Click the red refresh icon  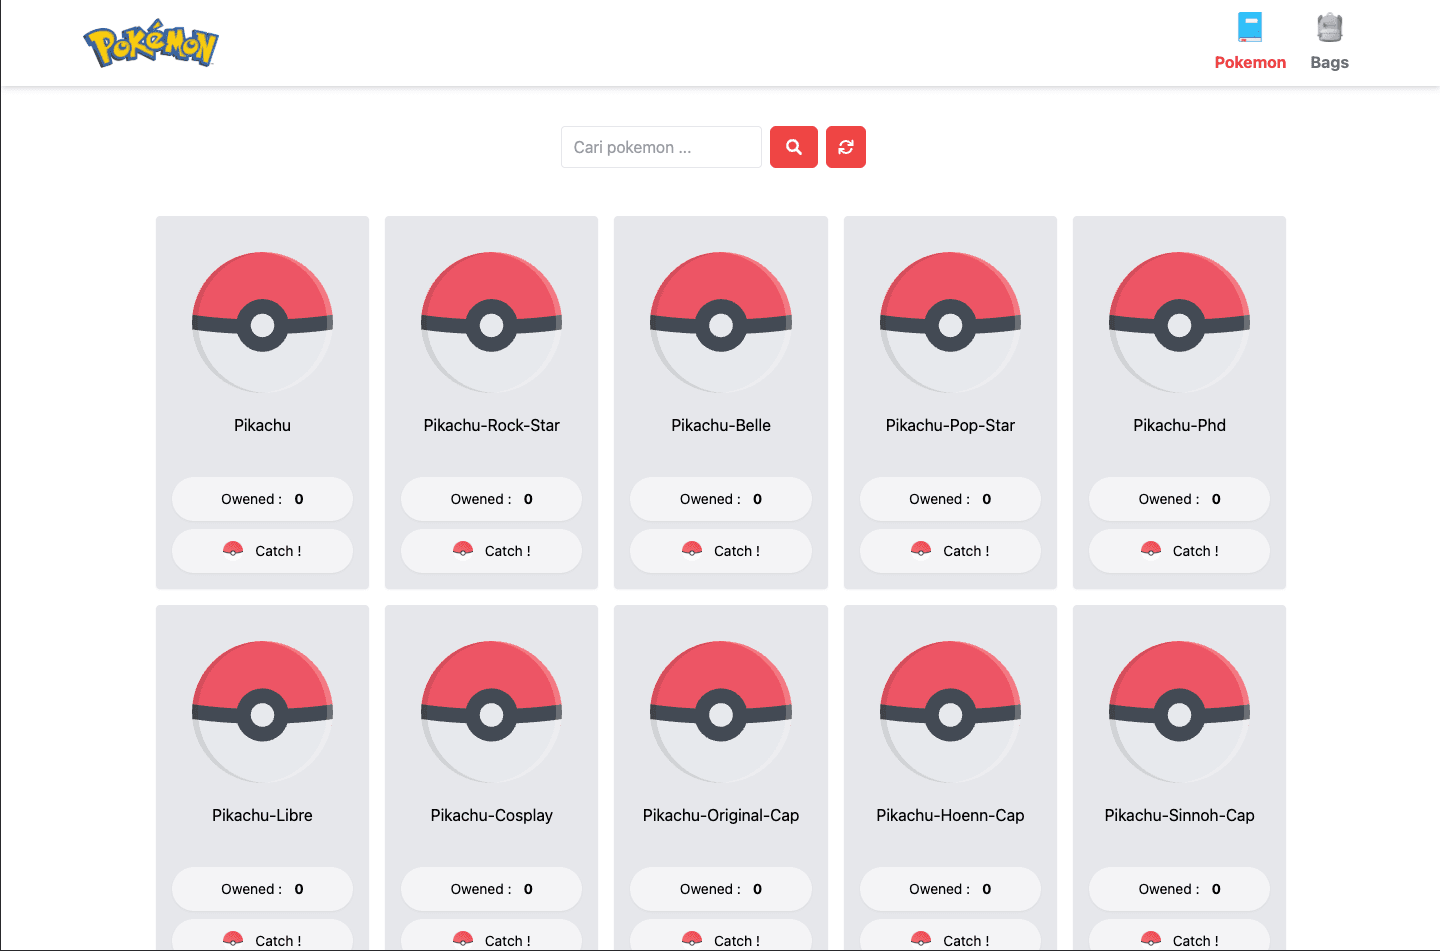(845, 147)
